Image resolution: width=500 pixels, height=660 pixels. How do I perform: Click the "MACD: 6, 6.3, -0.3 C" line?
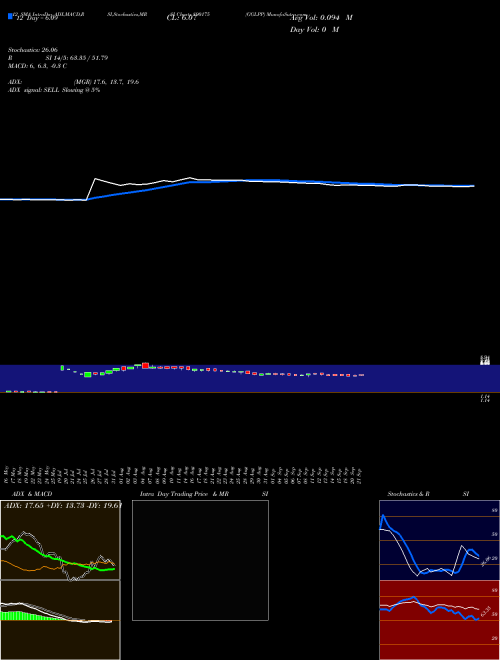coord(37,66)
